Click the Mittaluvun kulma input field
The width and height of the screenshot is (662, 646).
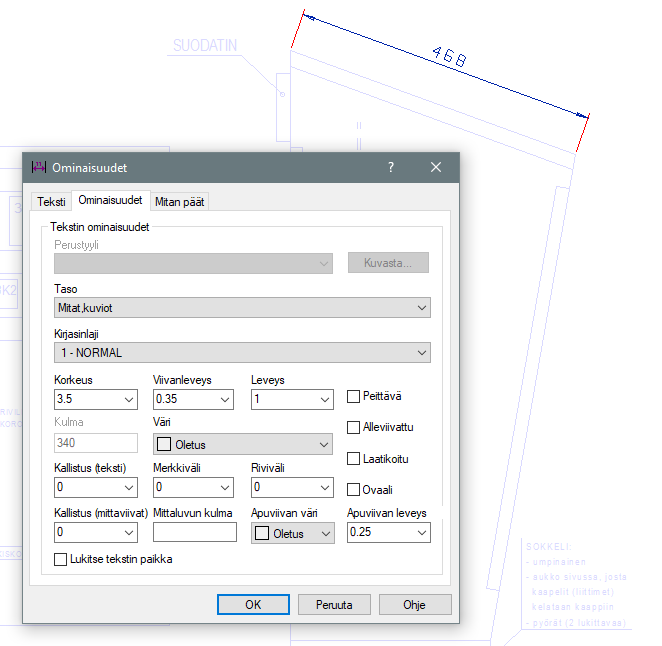pyautogui.click(x=194, y=533)
